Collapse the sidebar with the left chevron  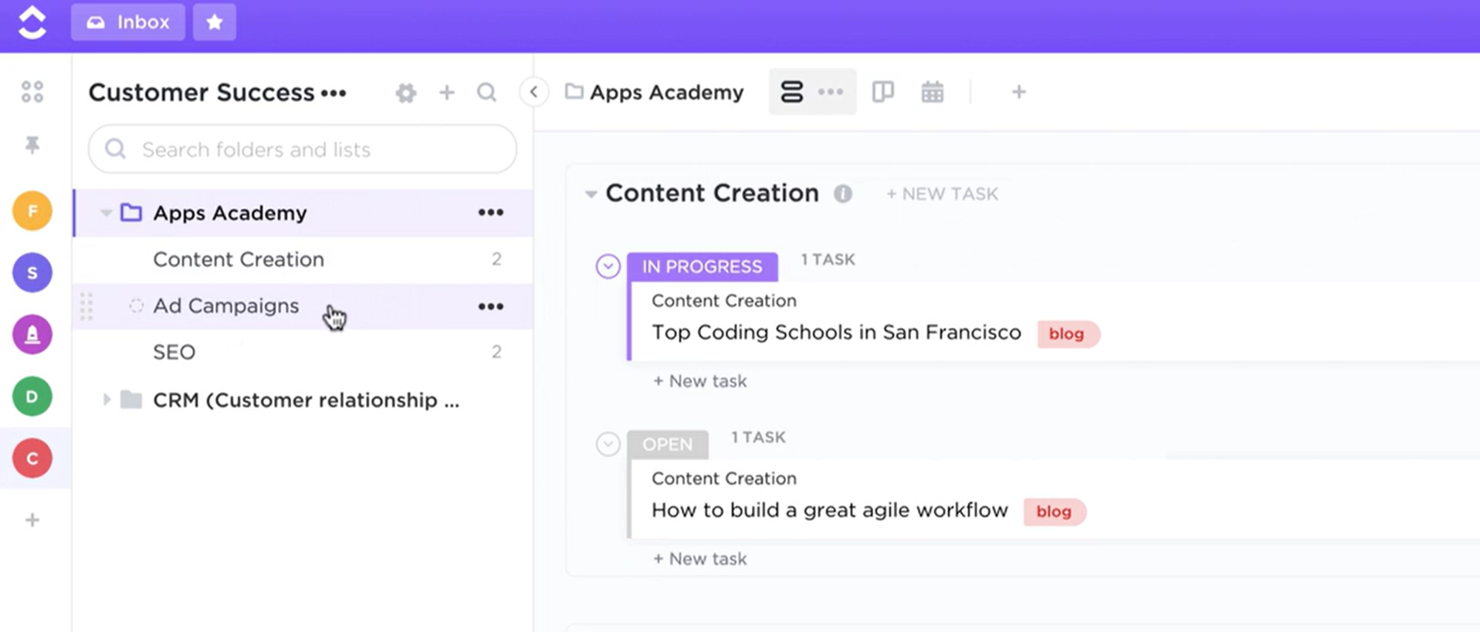coord(534,91)
